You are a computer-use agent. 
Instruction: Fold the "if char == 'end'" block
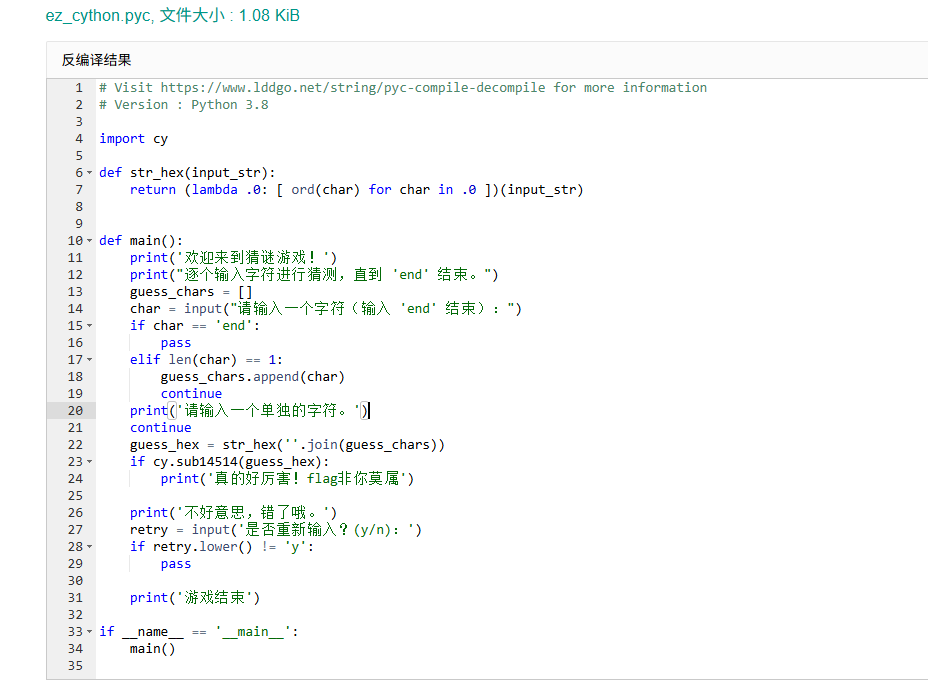click(90, 326)
